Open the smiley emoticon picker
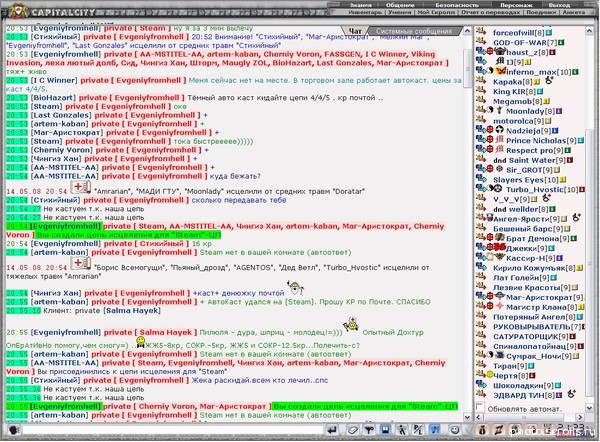This screenshot has width=600, height=442. (x=455, y=430)
